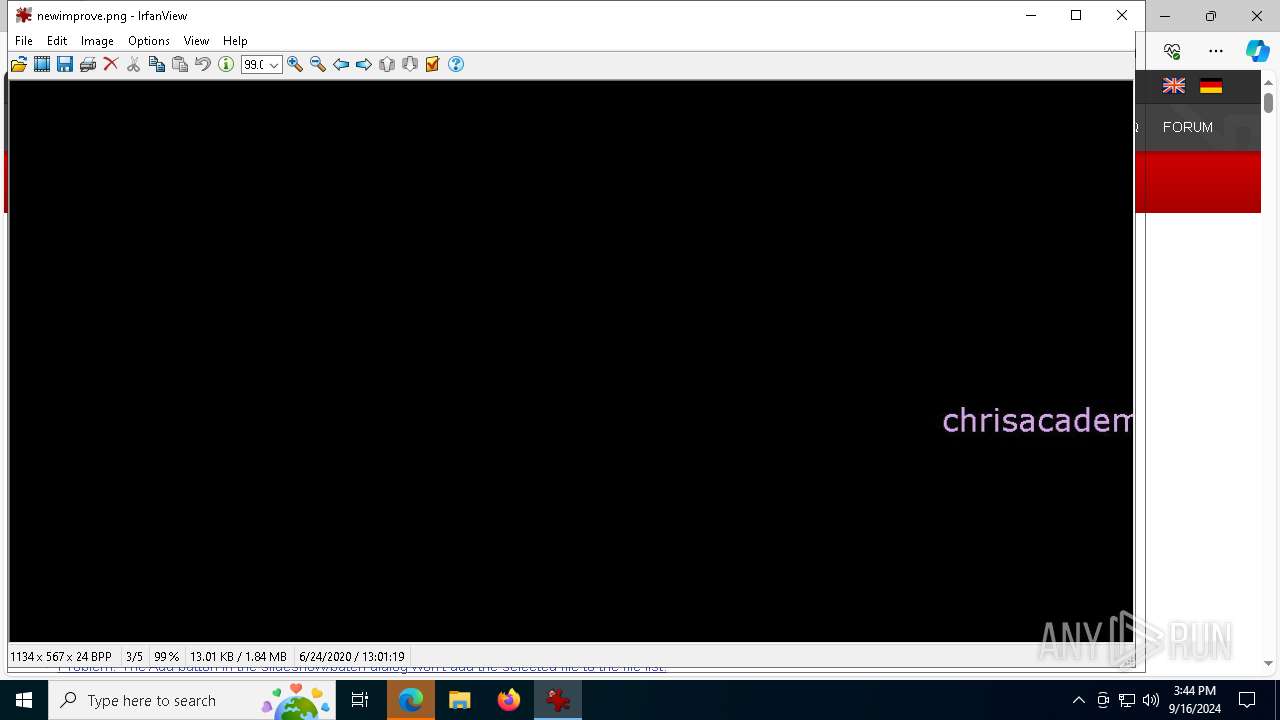Zoom out with the minus magnifier icon

318,64
